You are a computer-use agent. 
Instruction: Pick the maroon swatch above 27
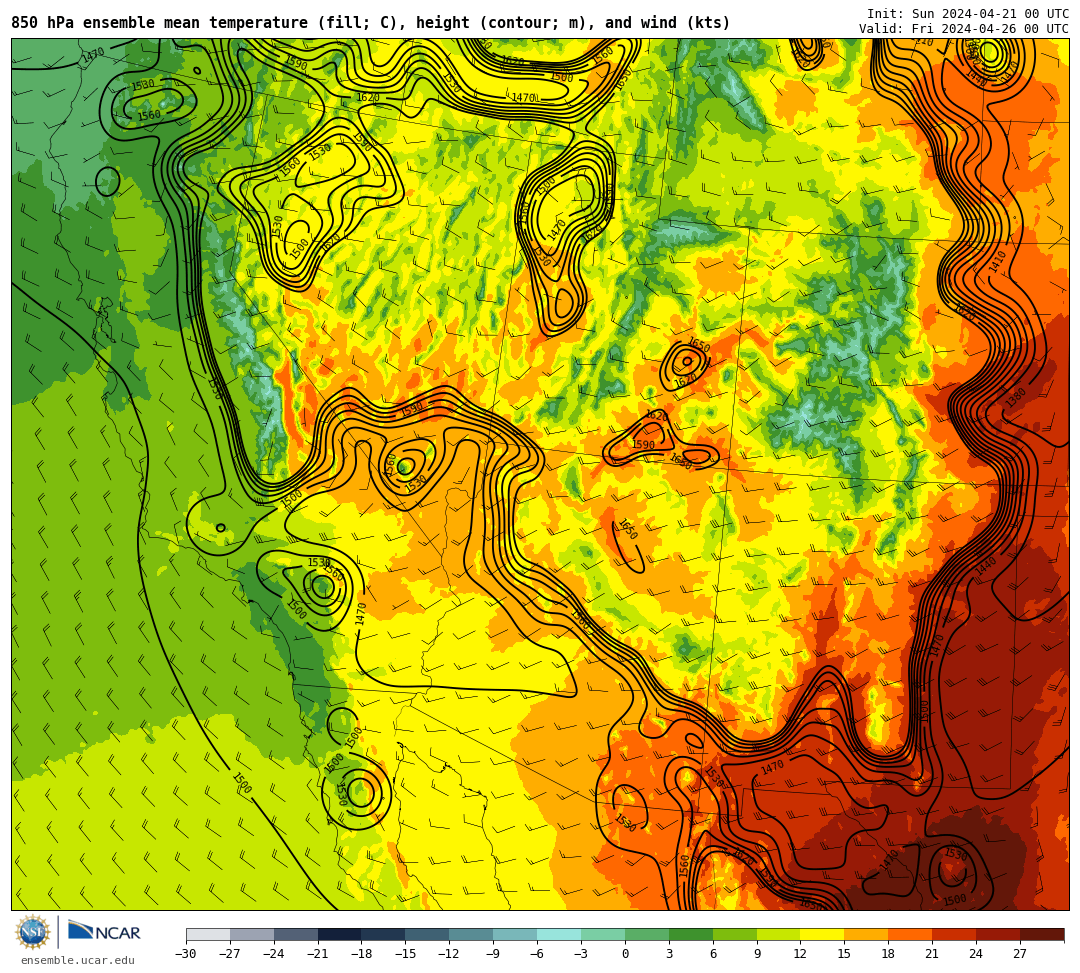[1042, 934]
